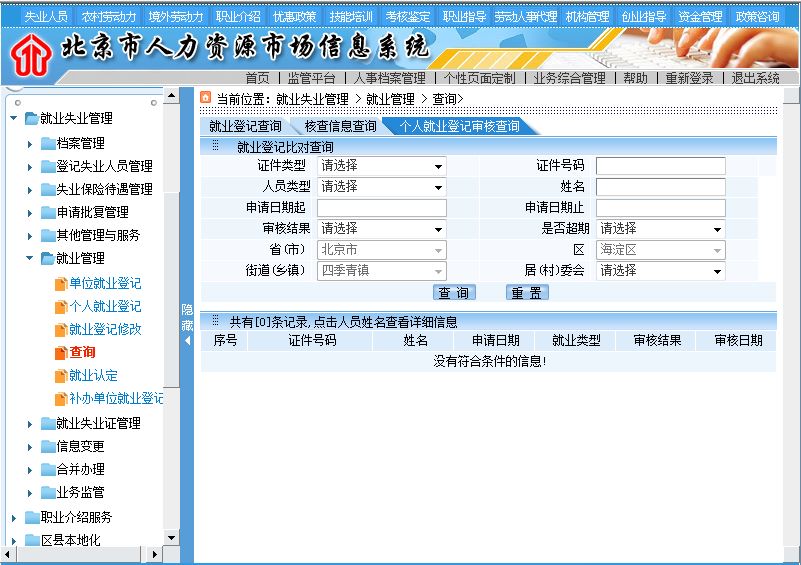Go to 首页 in navigation bar
Image resolution: width=801 pixels, height=565 pixels.
(x=257, y=78)
